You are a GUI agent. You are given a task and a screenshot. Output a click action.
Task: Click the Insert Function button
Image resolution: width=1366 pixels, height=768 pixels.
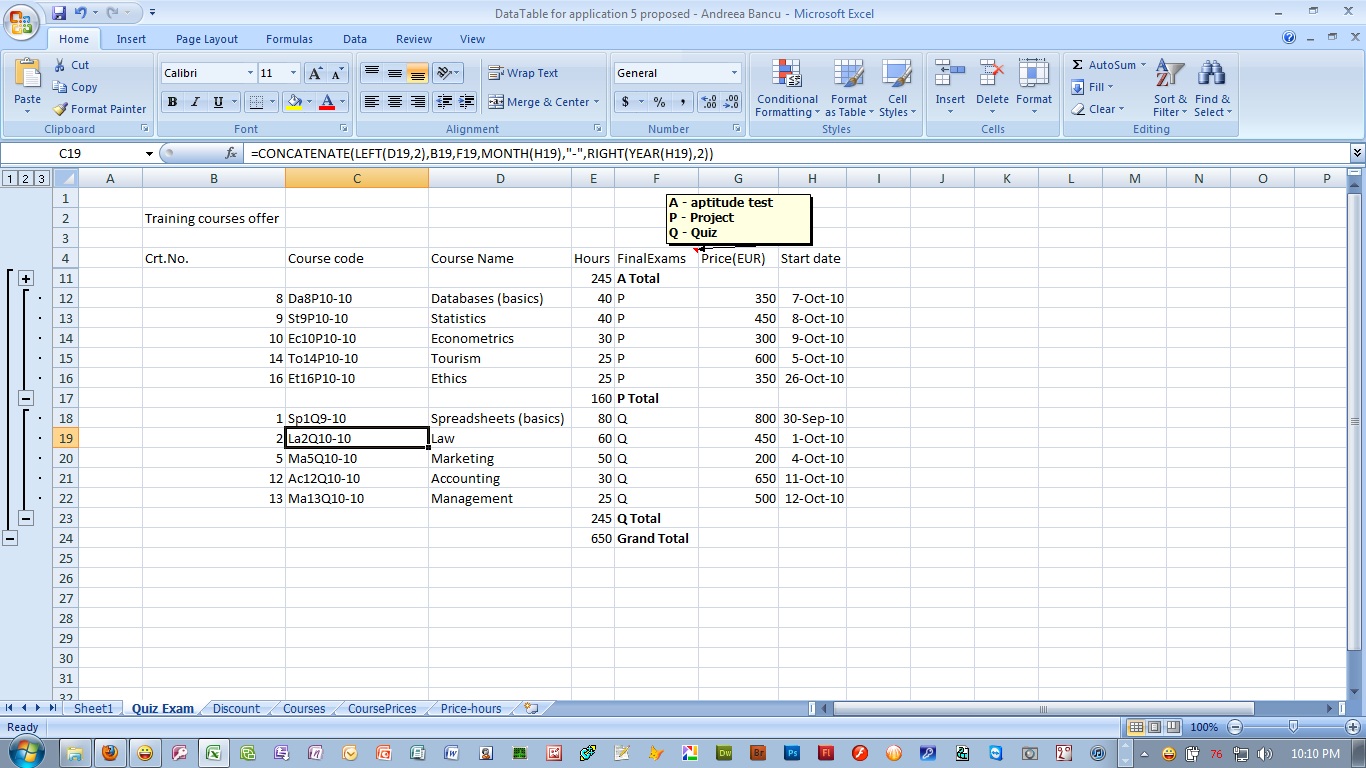[231, 153]
